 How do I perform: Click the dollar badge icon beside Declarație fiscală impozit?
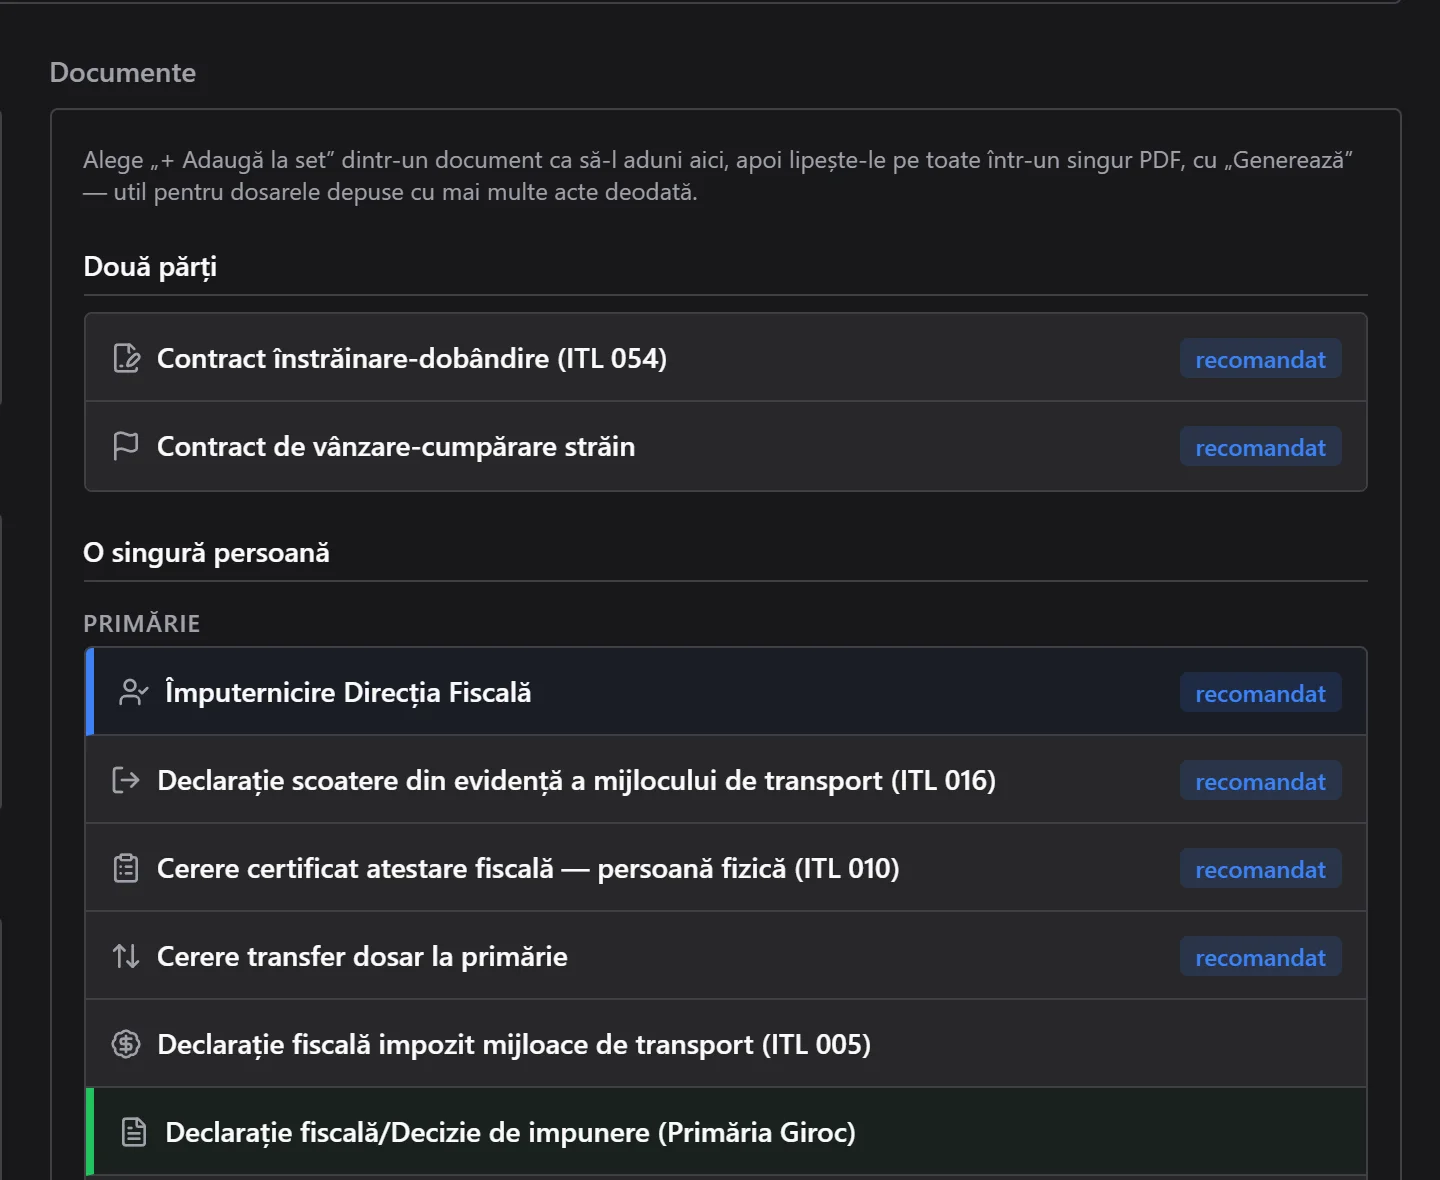(x=126, y=1044)
